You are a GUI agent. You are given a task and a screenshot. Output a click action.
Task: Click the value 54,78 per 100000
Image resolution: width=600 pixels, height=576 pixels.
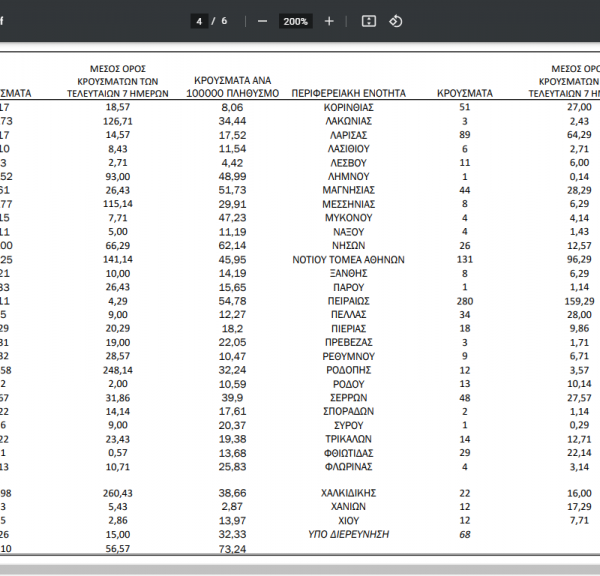(233, 301)
